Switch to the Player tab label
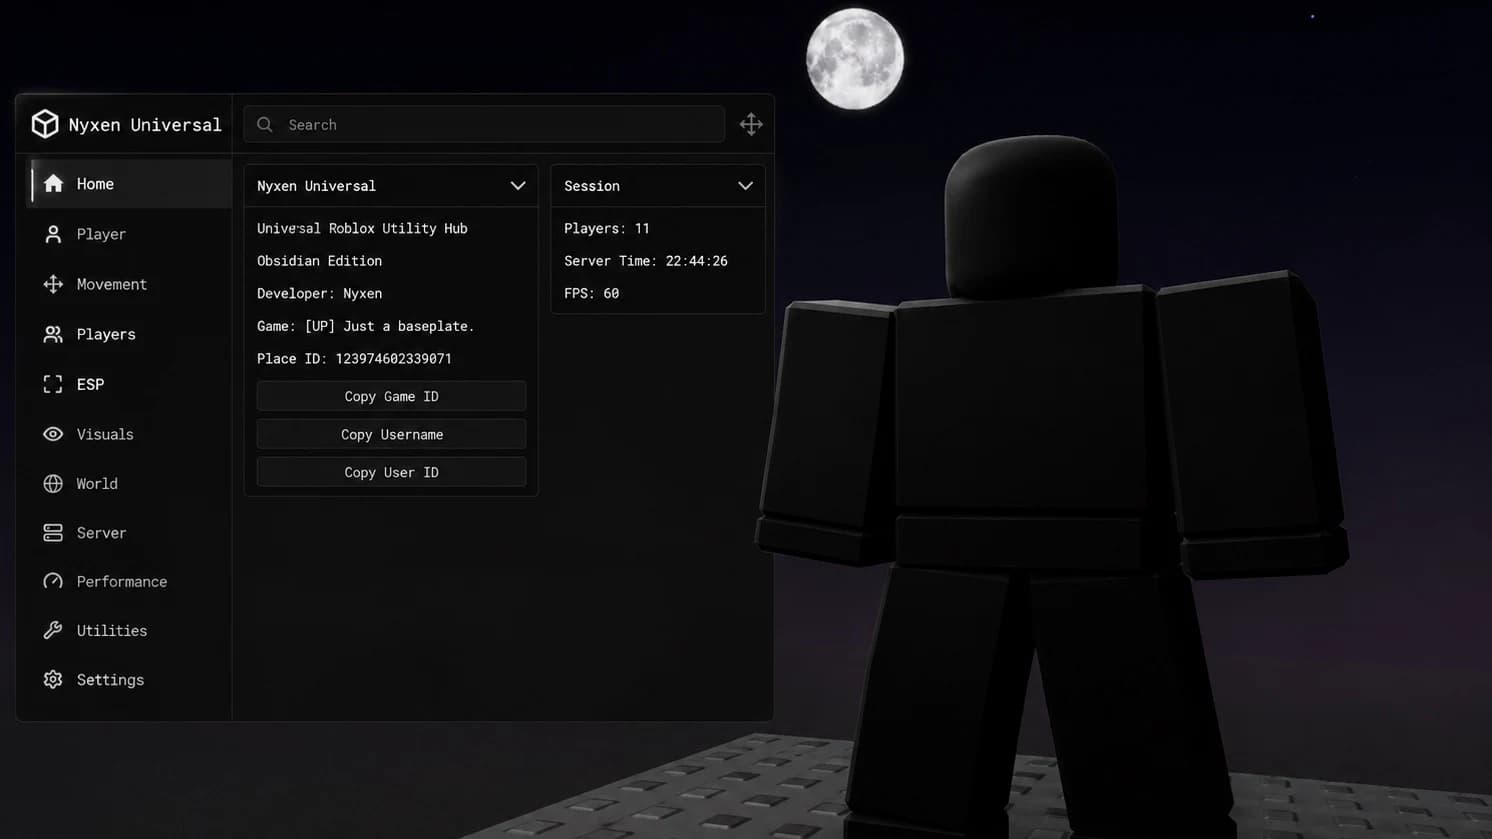This screenshot has width=1492, height=839. (101, 234)
